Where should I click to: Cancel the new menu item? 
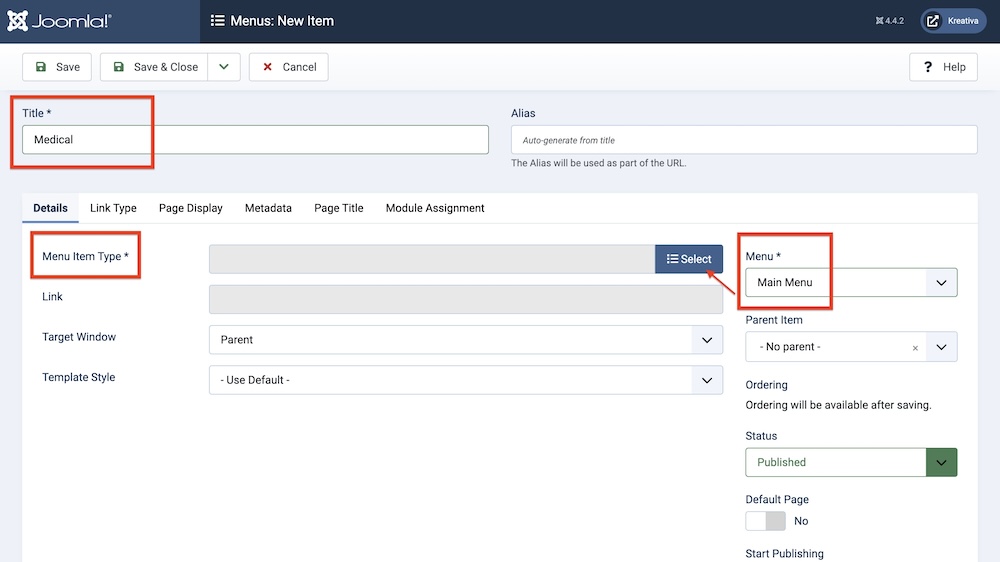pyautogui.click(x=288, y=67)
